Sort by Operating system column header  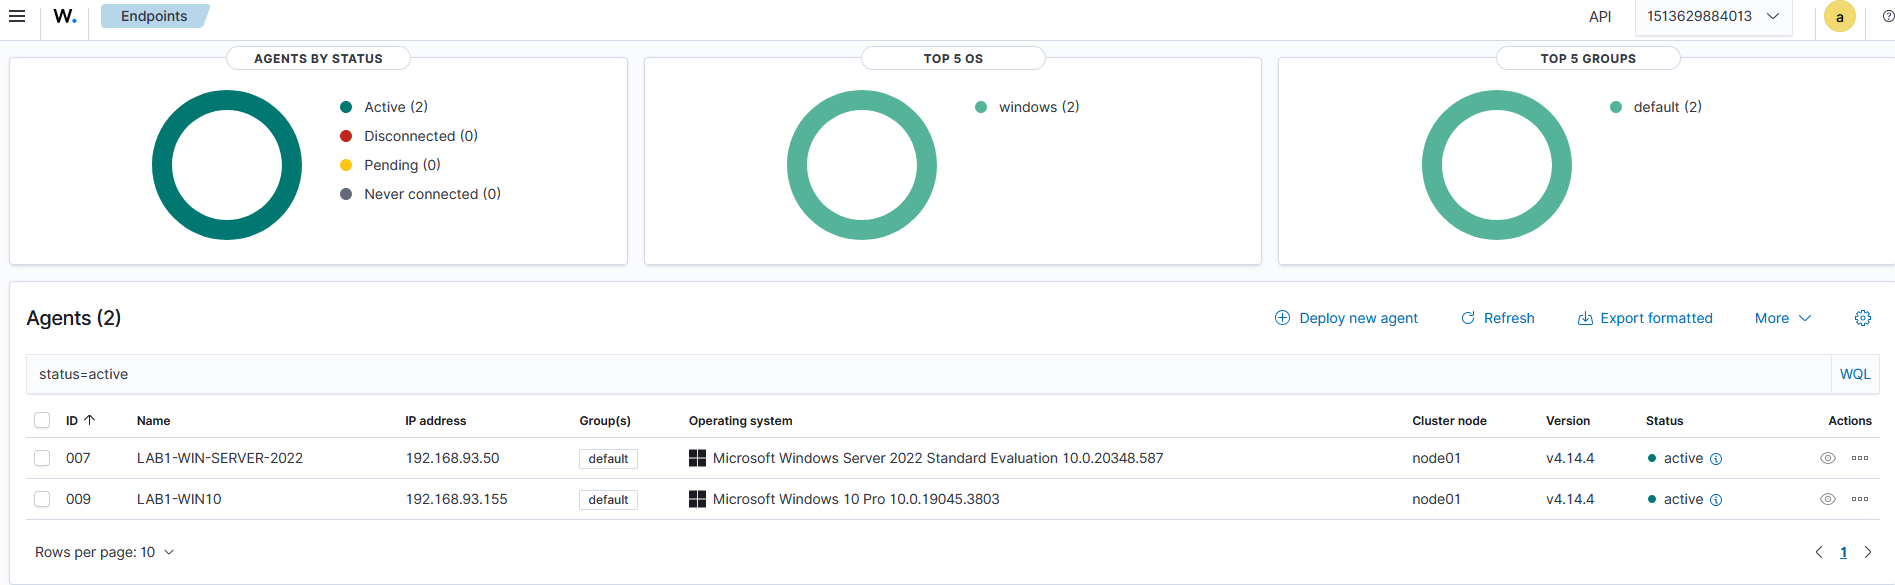pos(740,421)
